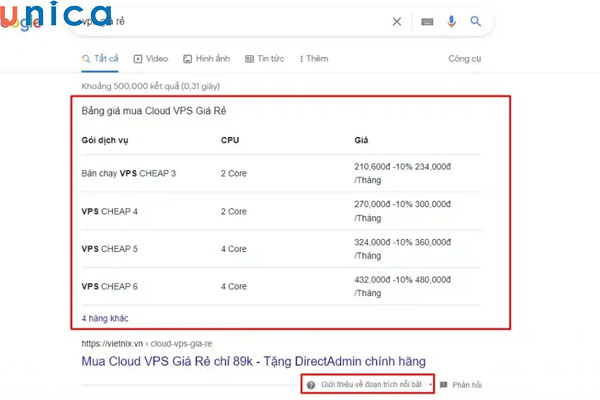Screen dimensions: 600x400
Task: Open the on-screen keyboard icon
Action: point(427,22)
